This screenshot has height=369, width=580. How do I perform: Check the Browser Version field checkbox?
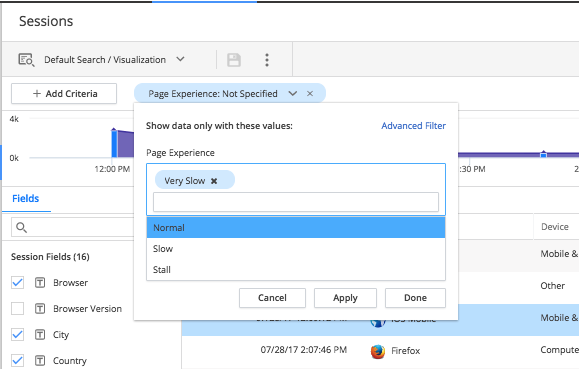[x=17, y=308]
